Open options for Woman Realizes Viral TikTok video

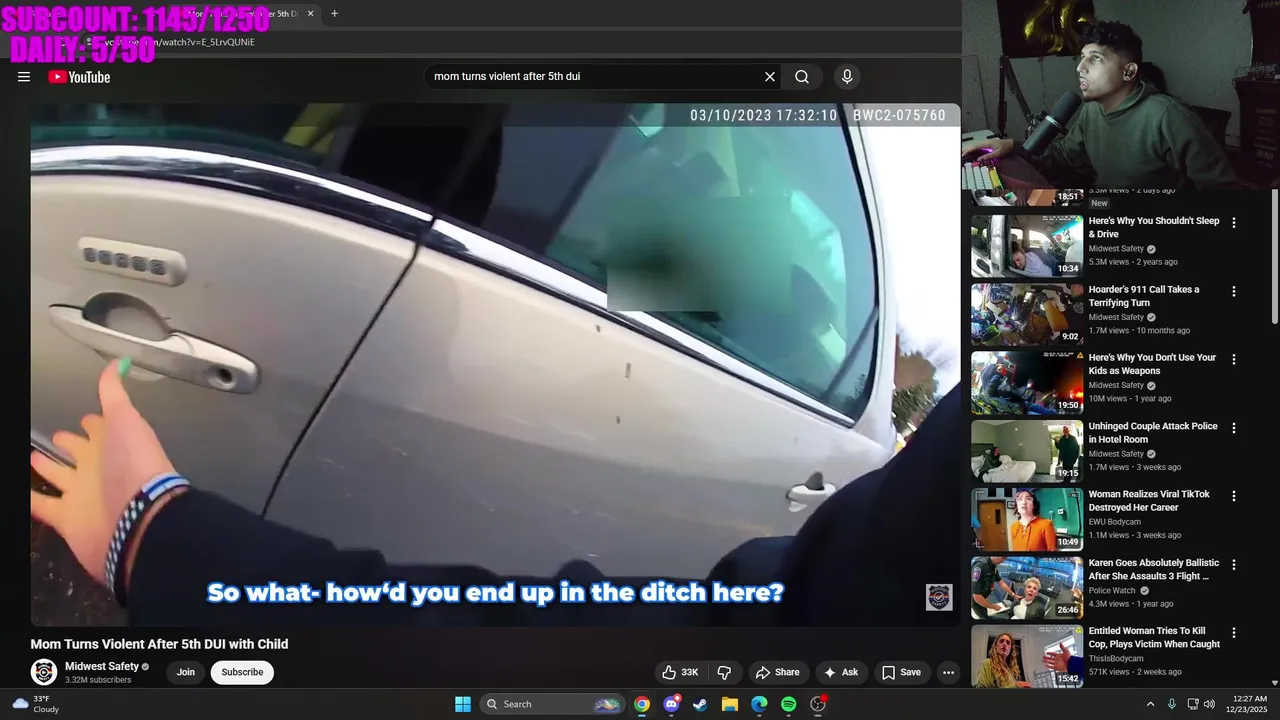tap(1234, 496)
